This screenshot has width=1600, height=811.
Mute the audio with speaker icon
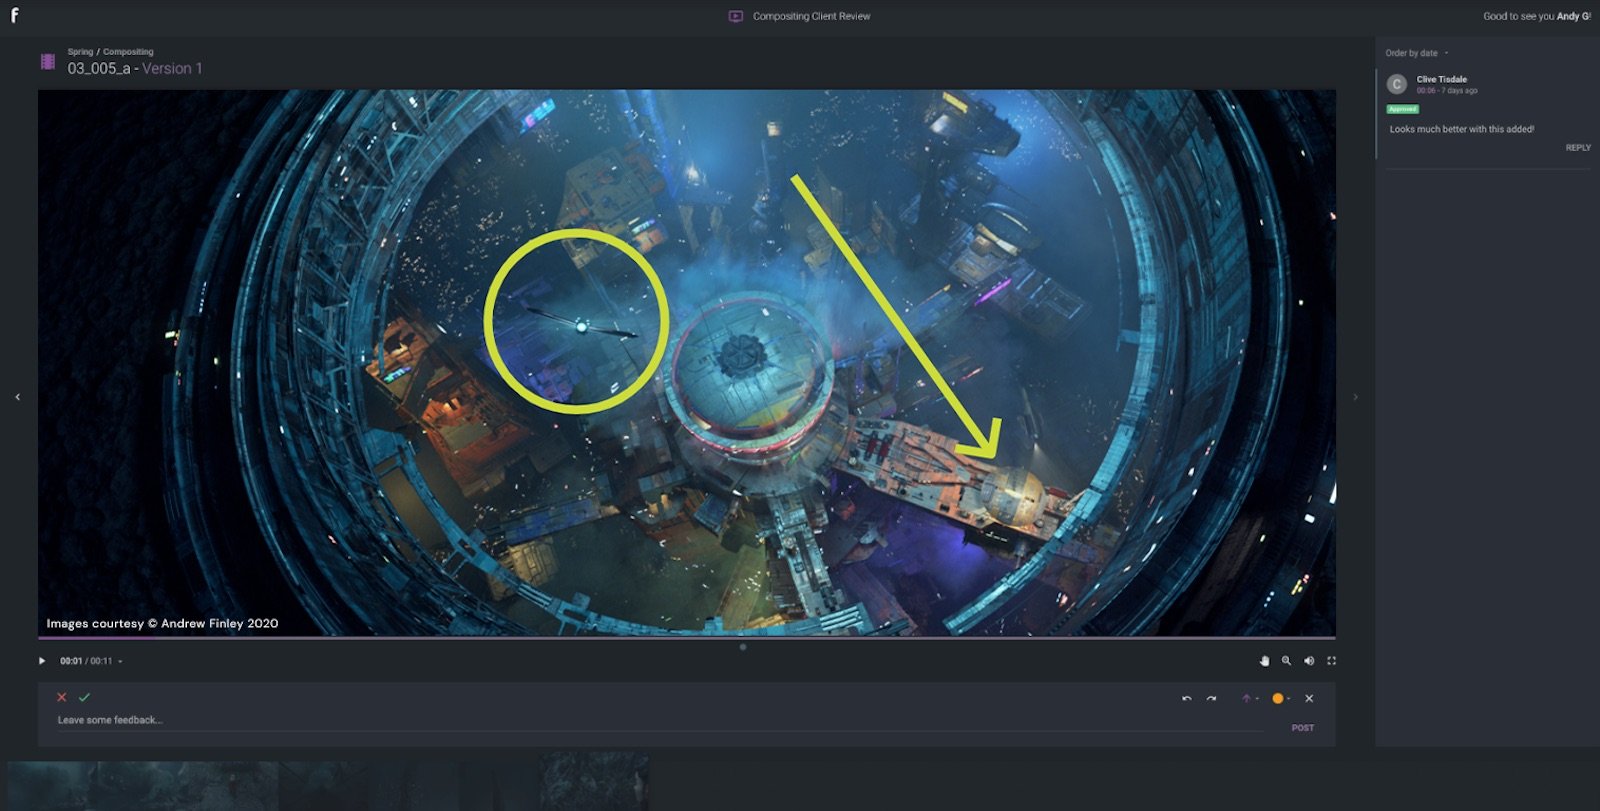(1309, 661)
